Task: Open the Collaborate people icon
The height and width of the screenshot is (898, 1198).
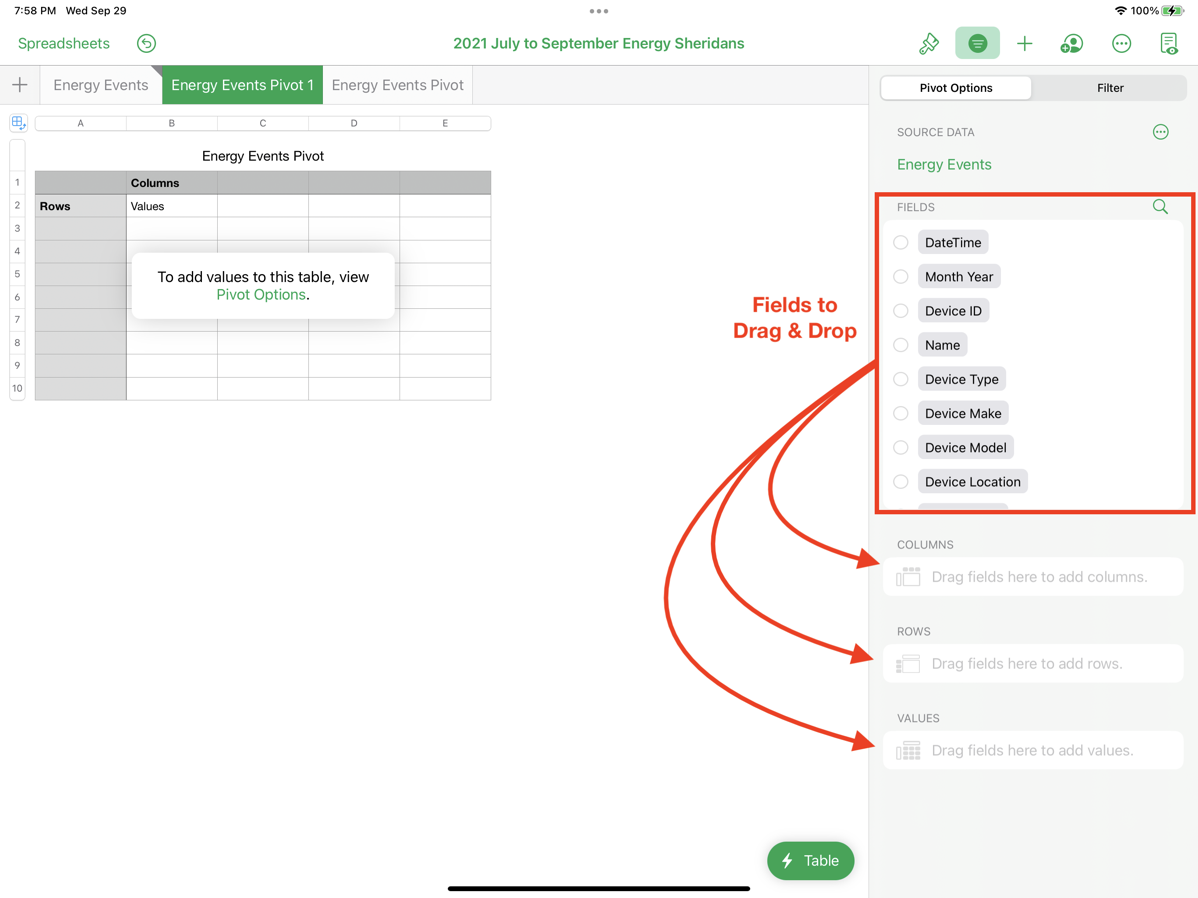Action: (1072, 43)
